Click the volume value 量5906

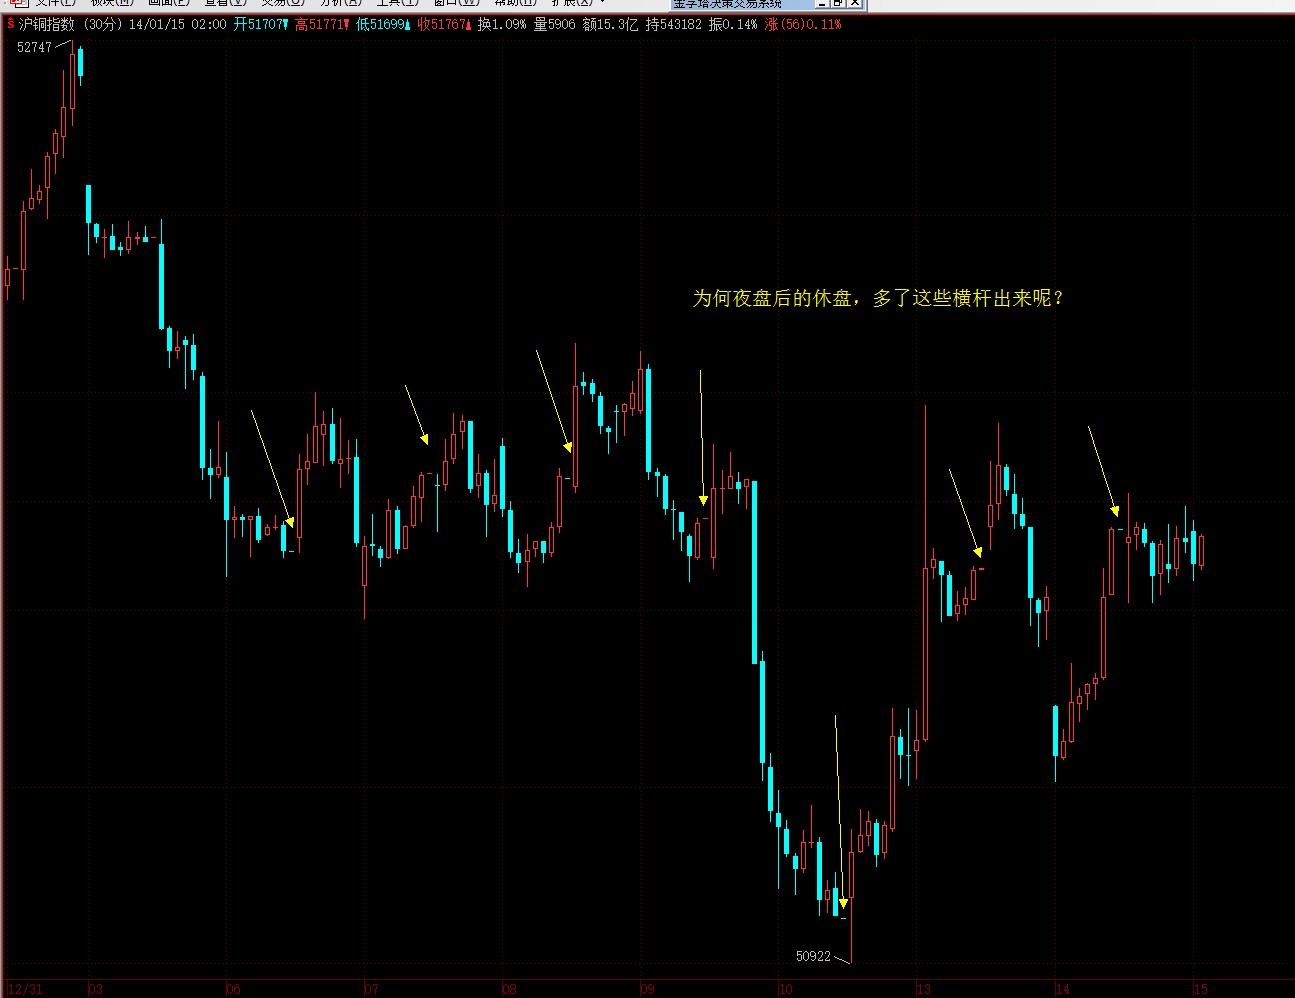click(x=555, y=24)
